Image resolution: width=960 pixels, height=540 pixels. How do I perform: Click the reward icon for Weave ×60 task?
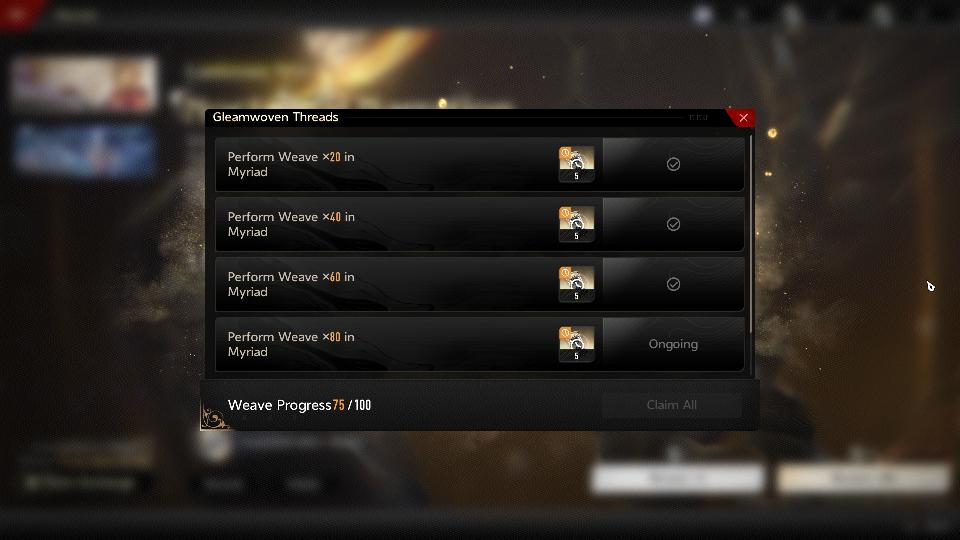pos(576,284)
